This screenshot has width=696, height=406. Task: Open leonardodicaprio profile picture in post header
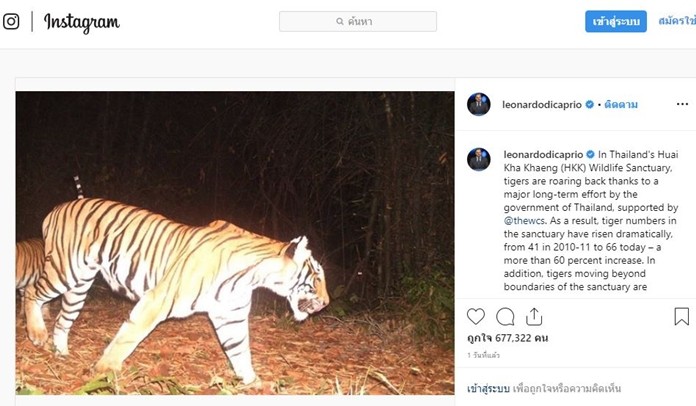479,104
